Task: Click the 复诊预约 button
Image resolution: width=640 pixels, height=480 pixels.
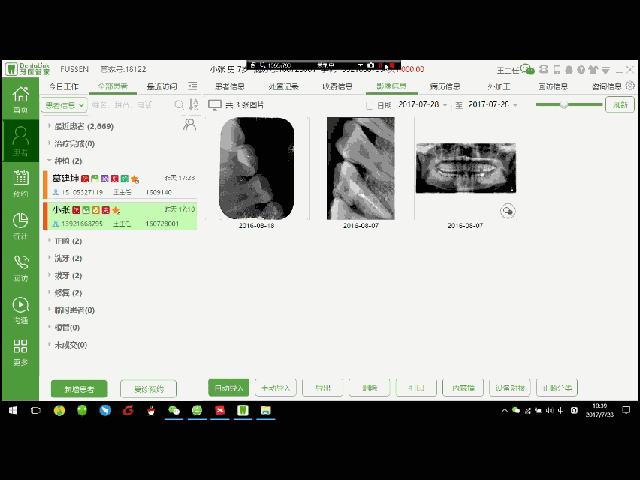Action: (149, 389)
